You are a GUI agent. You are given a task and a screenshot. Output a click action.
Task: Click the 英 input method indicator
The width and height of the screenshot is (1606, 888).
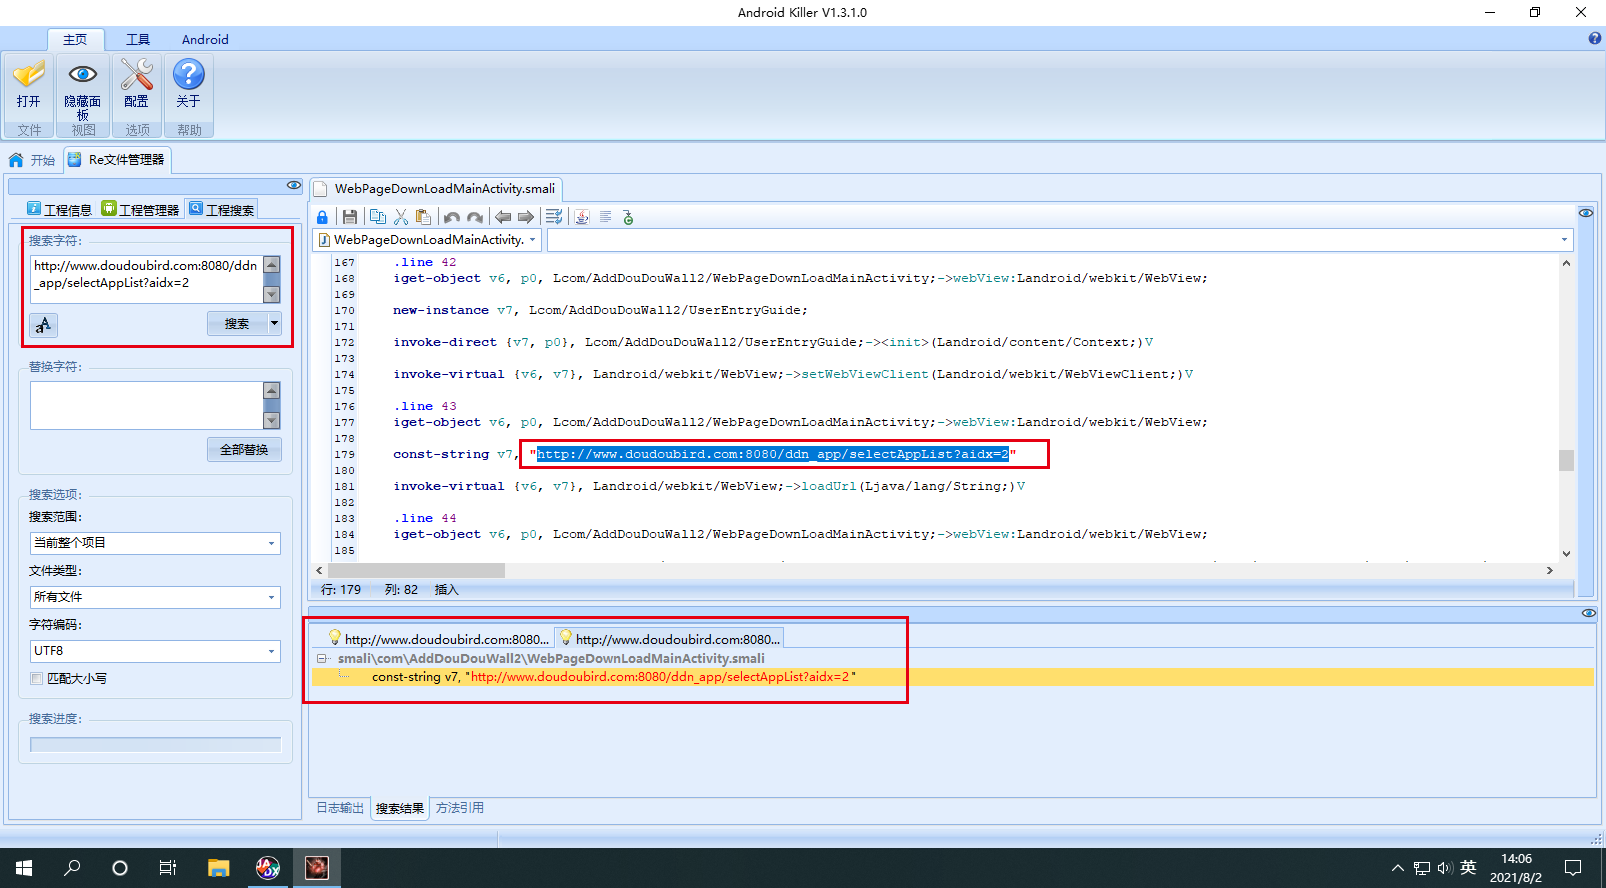point(1468,868)
